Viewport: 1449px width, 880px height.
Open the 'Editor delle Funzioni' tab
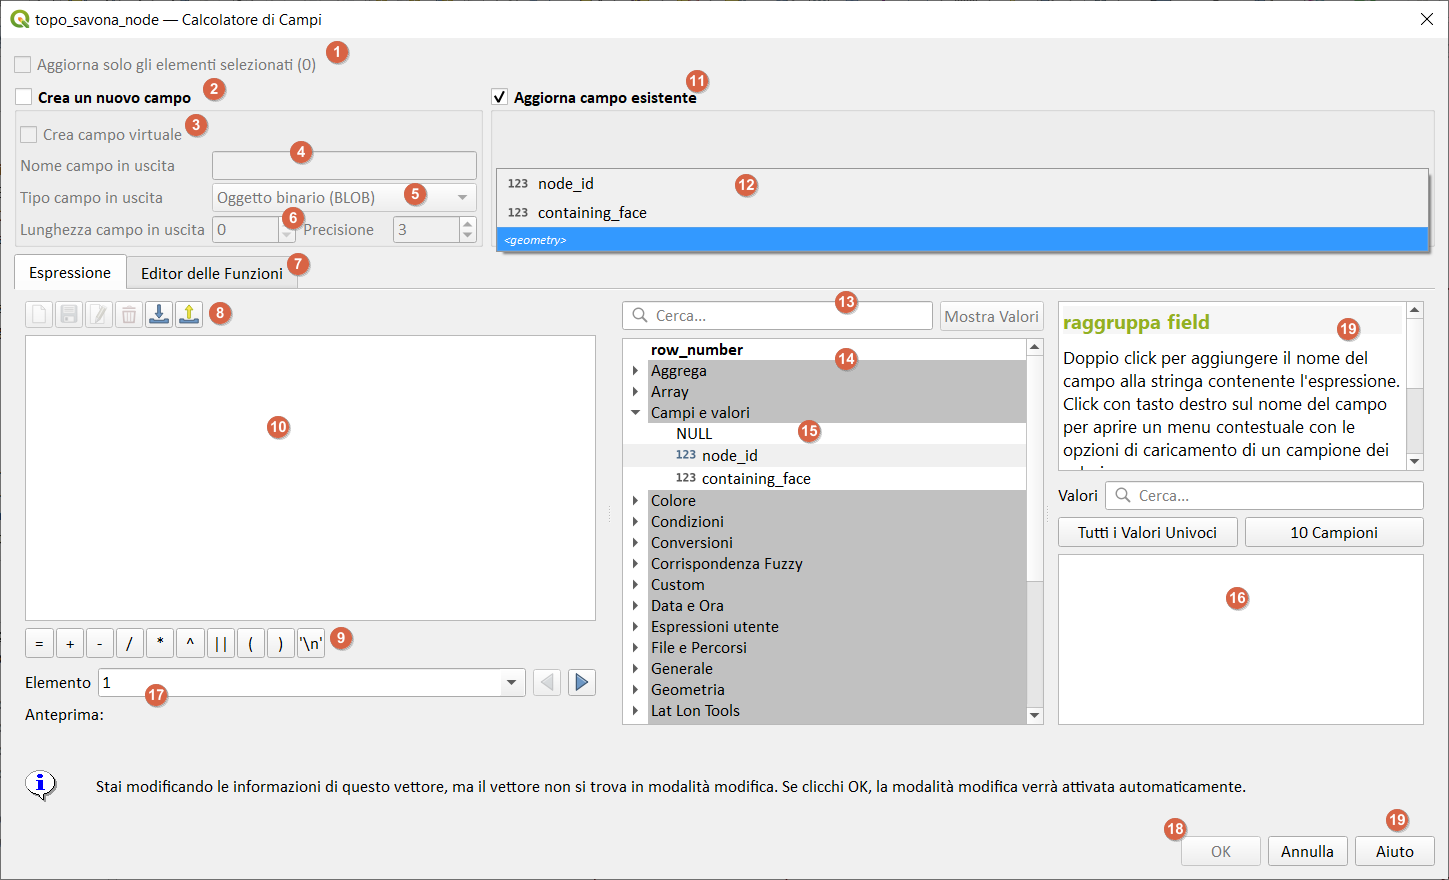[x=212, y=273]
